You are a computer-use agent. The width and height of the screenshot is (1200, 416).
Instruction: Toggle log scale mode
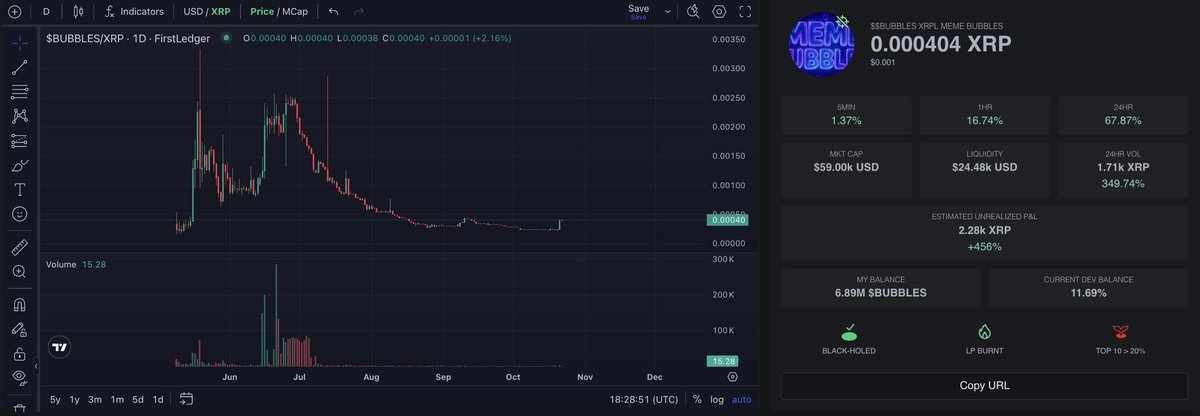[x=717, y=400]
